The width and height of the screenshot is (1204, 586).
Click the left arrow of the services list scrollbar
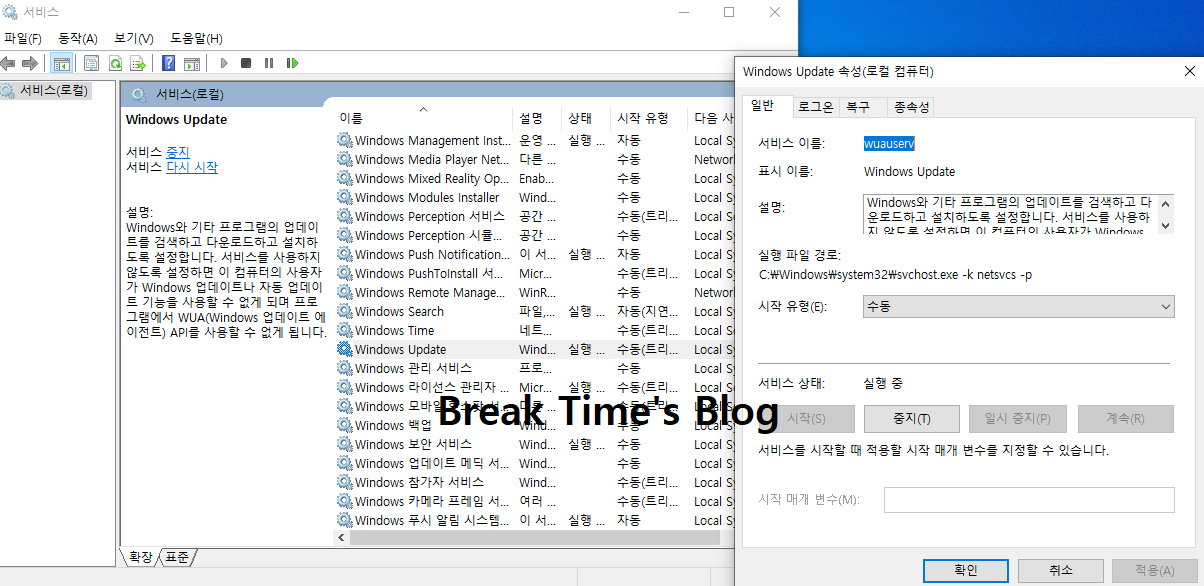[x=342, y=538]
